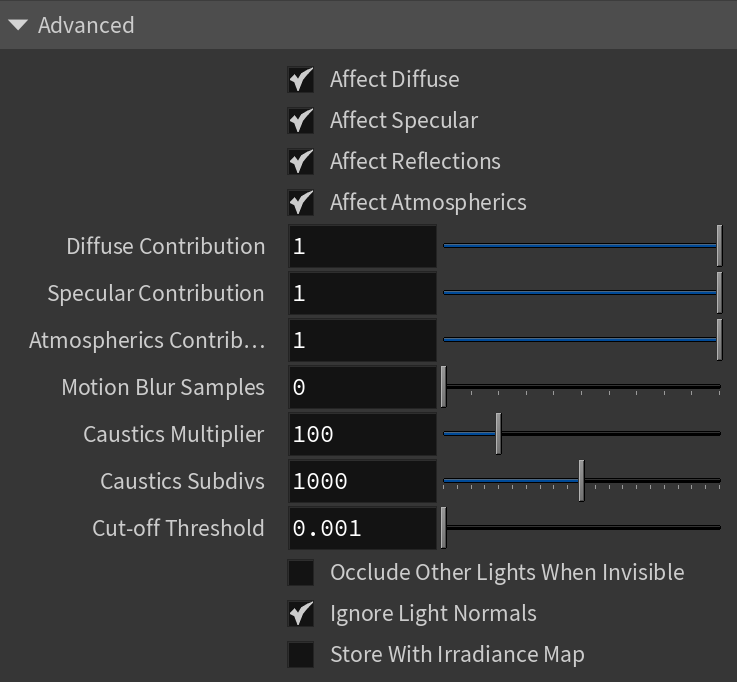
Task: Click the Diffuse Contribution value field
Action: click(x=362, y=247)
